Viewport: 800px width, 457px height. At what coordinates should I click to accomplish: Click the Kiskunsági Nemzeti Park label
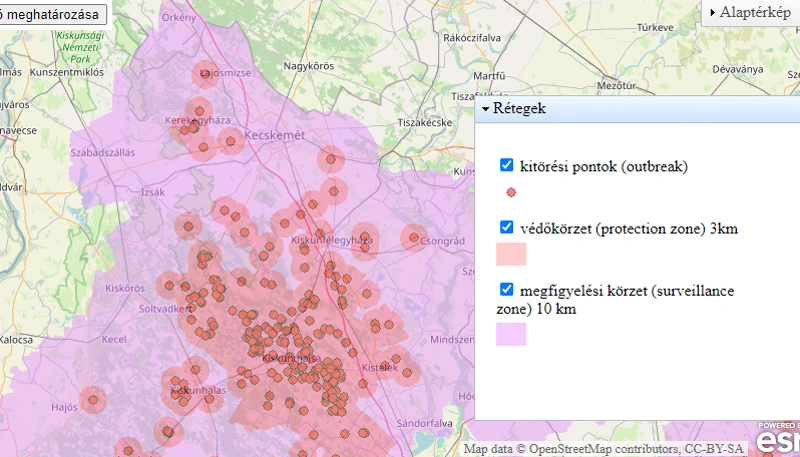pyautogui.click(x=80, y=47)
